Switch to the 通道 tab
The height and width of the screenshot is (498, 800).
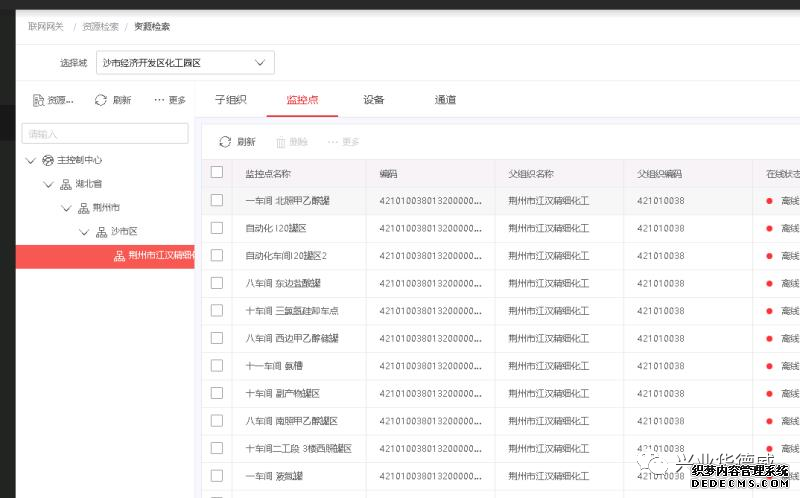(445, 99)
